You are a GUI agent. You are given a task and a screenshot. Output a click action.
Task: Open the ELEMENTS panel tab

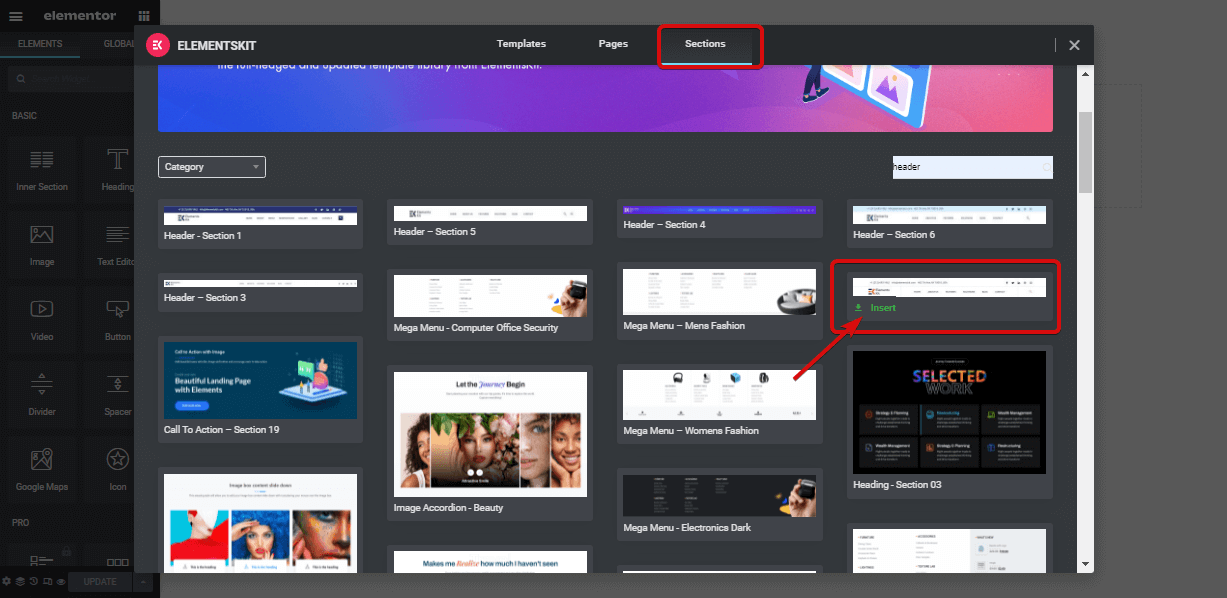40,44
